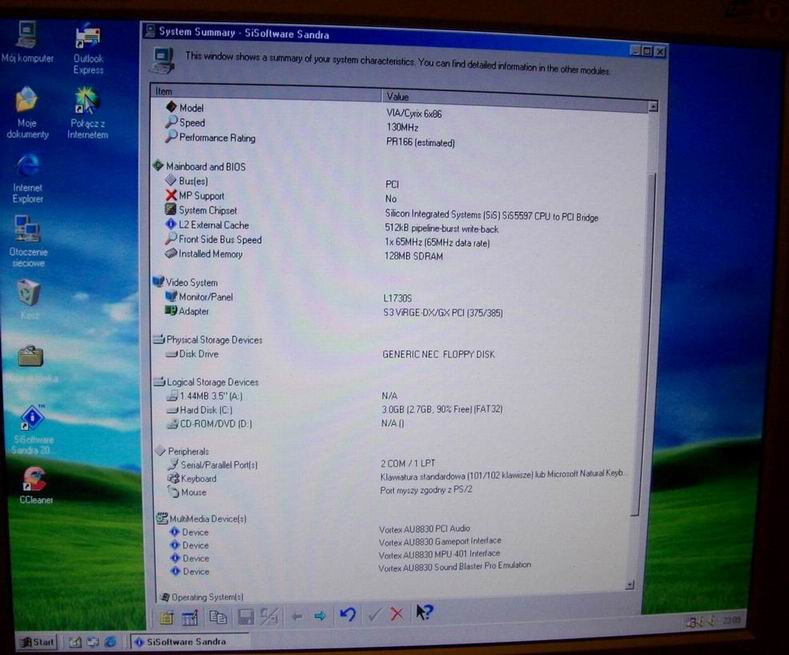The image size is (789, 655).
Task: Select the Physical Storage Devices heading
Action: pyautogui.click(x=208, y=340)
